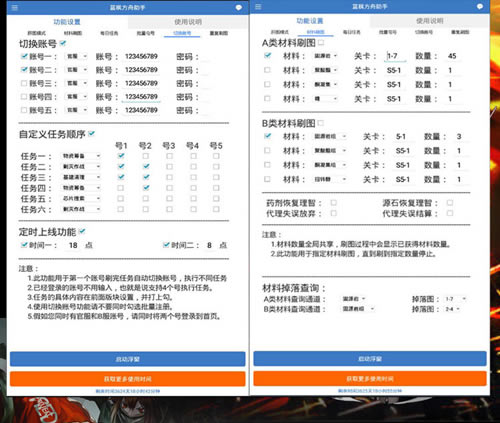Check 任务三 checkbox under 号3
500x423 pixels.
[x=169, y=177]
